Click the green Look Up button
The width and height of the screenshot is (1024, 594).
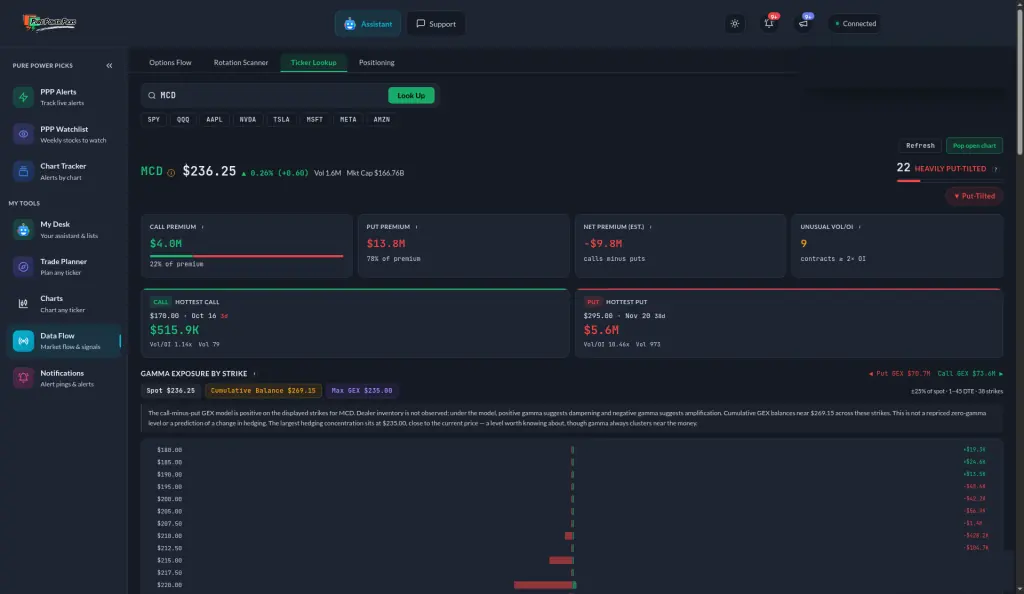[411, 95]
